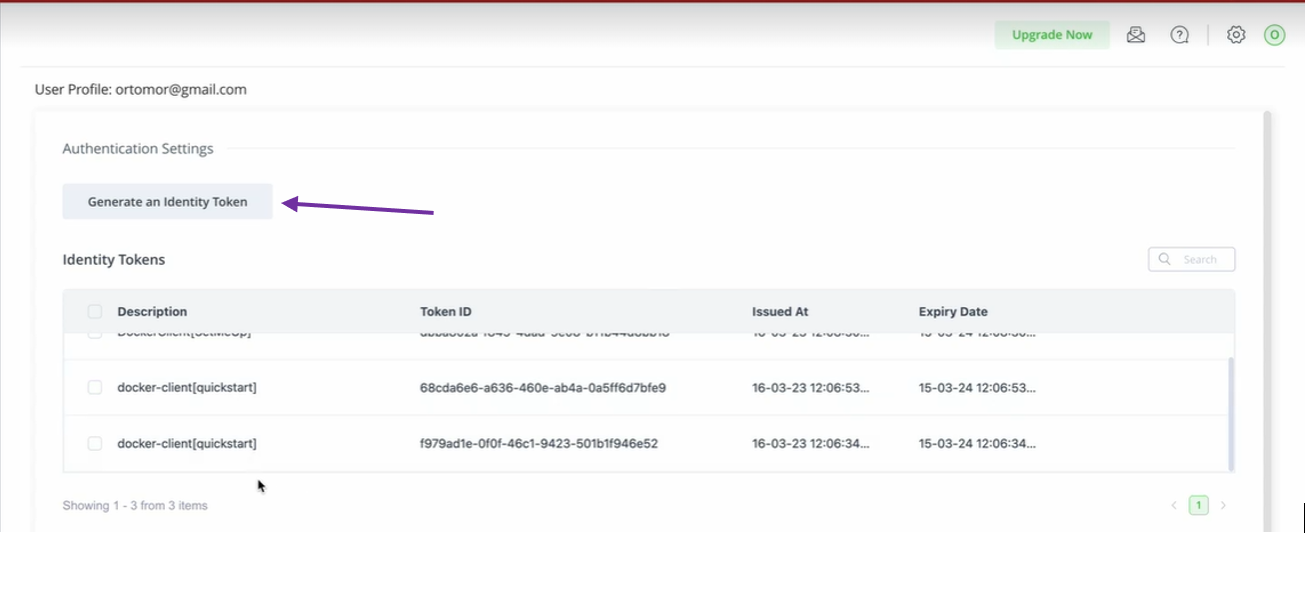Go to the next page arrow
This screenshot has width=1305, height=604.
point(1223,506)
